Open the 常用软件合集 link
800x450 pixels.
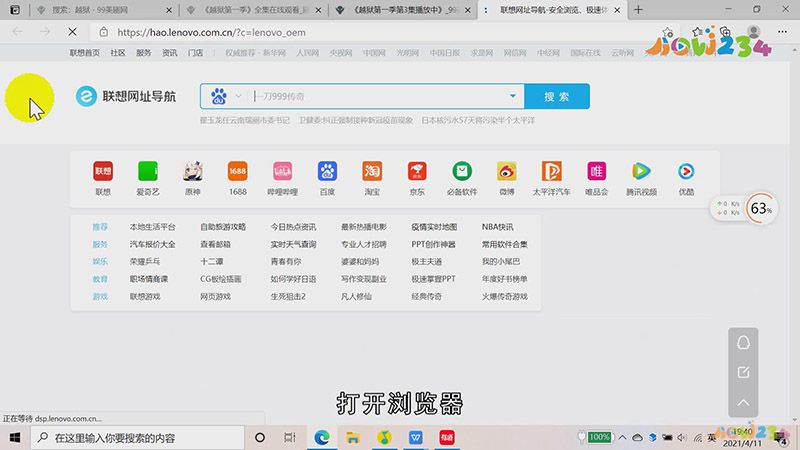pos(505,244)
